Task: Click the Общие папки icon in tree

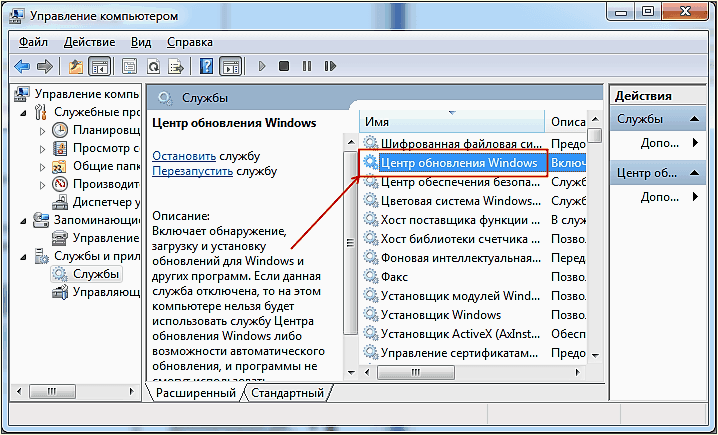Action: pyautogui.click(x=60, y=166)
